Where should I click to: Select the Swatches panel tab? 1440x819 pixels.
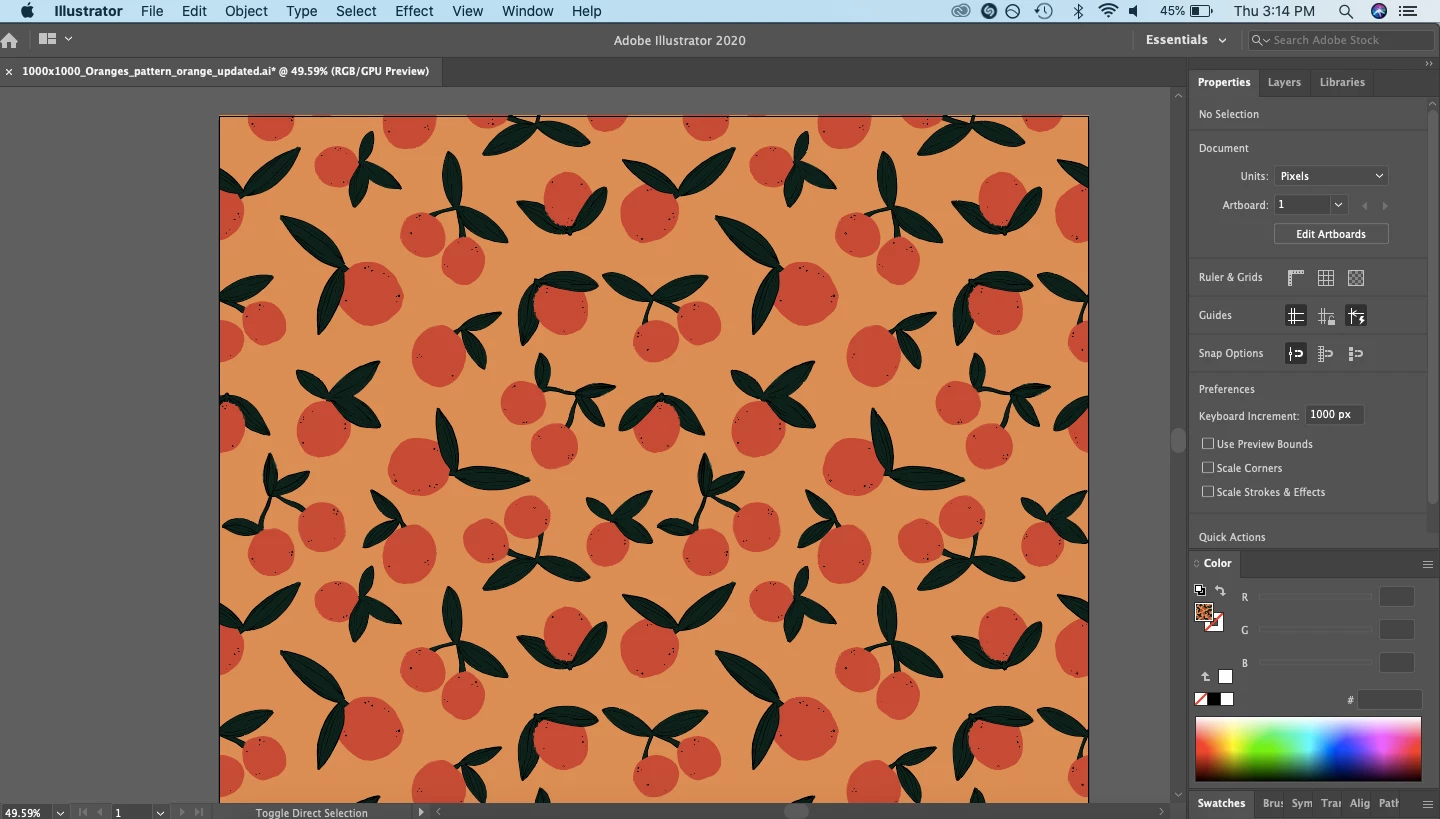click(1221, 803)
